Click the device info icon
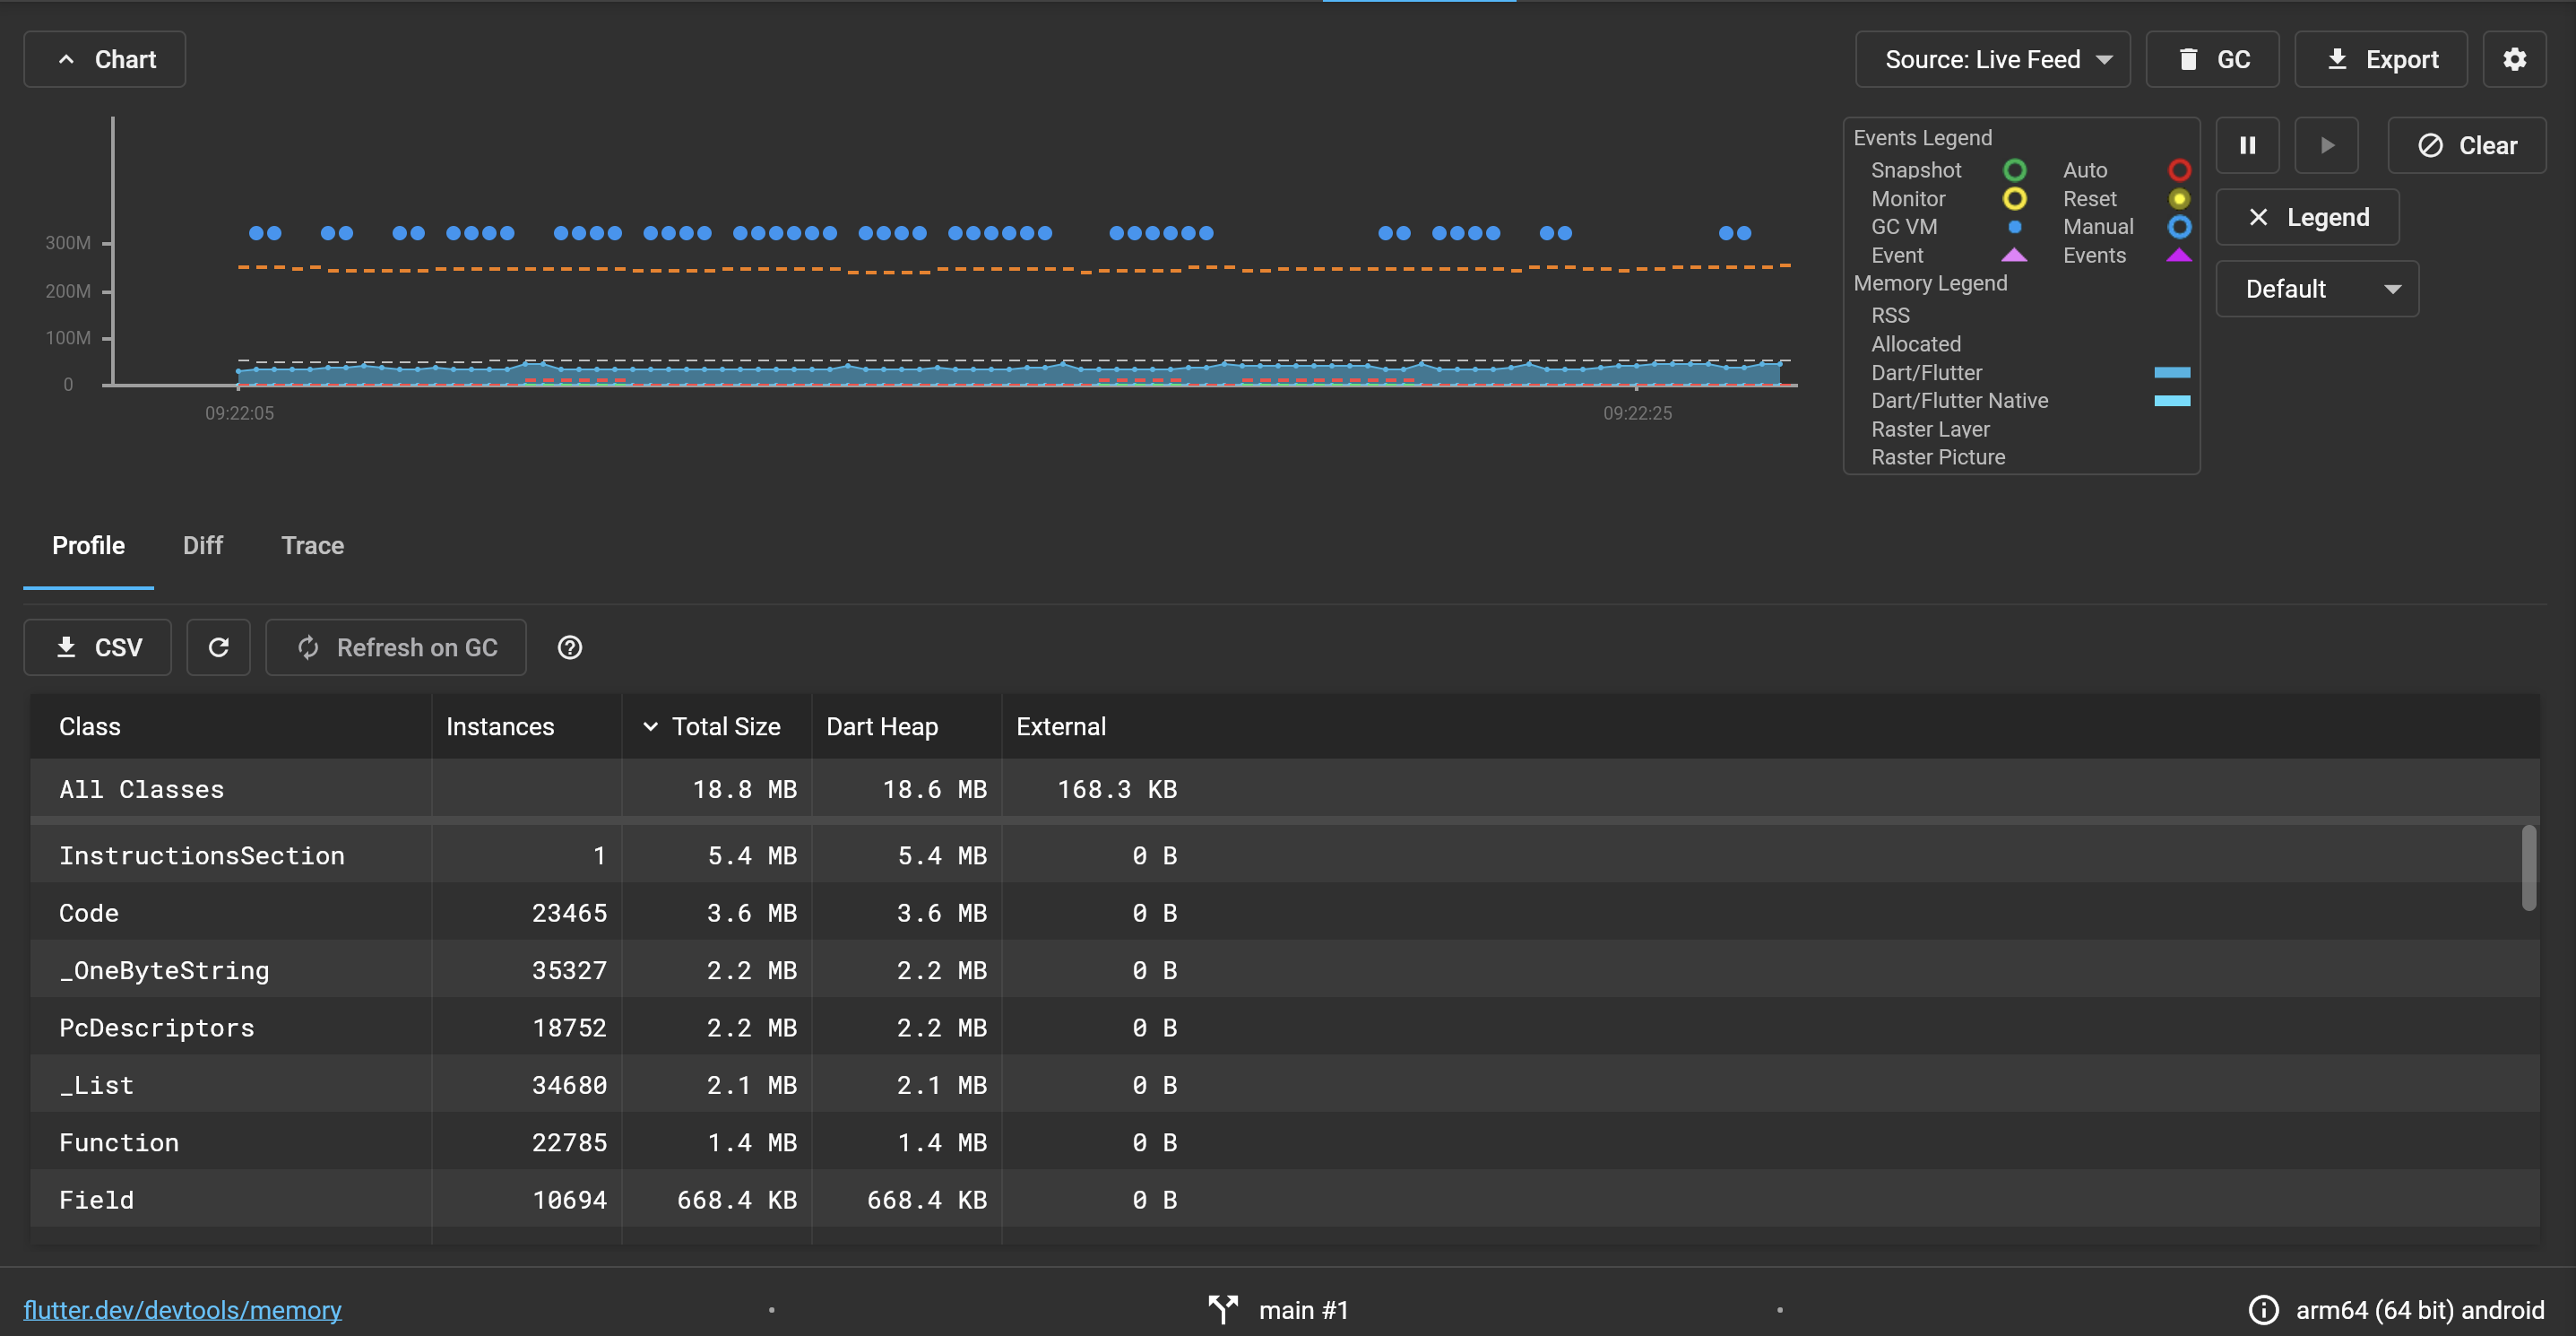The height and width of the screenshot is (1336, 2576). click(x=2263, y=1310)
